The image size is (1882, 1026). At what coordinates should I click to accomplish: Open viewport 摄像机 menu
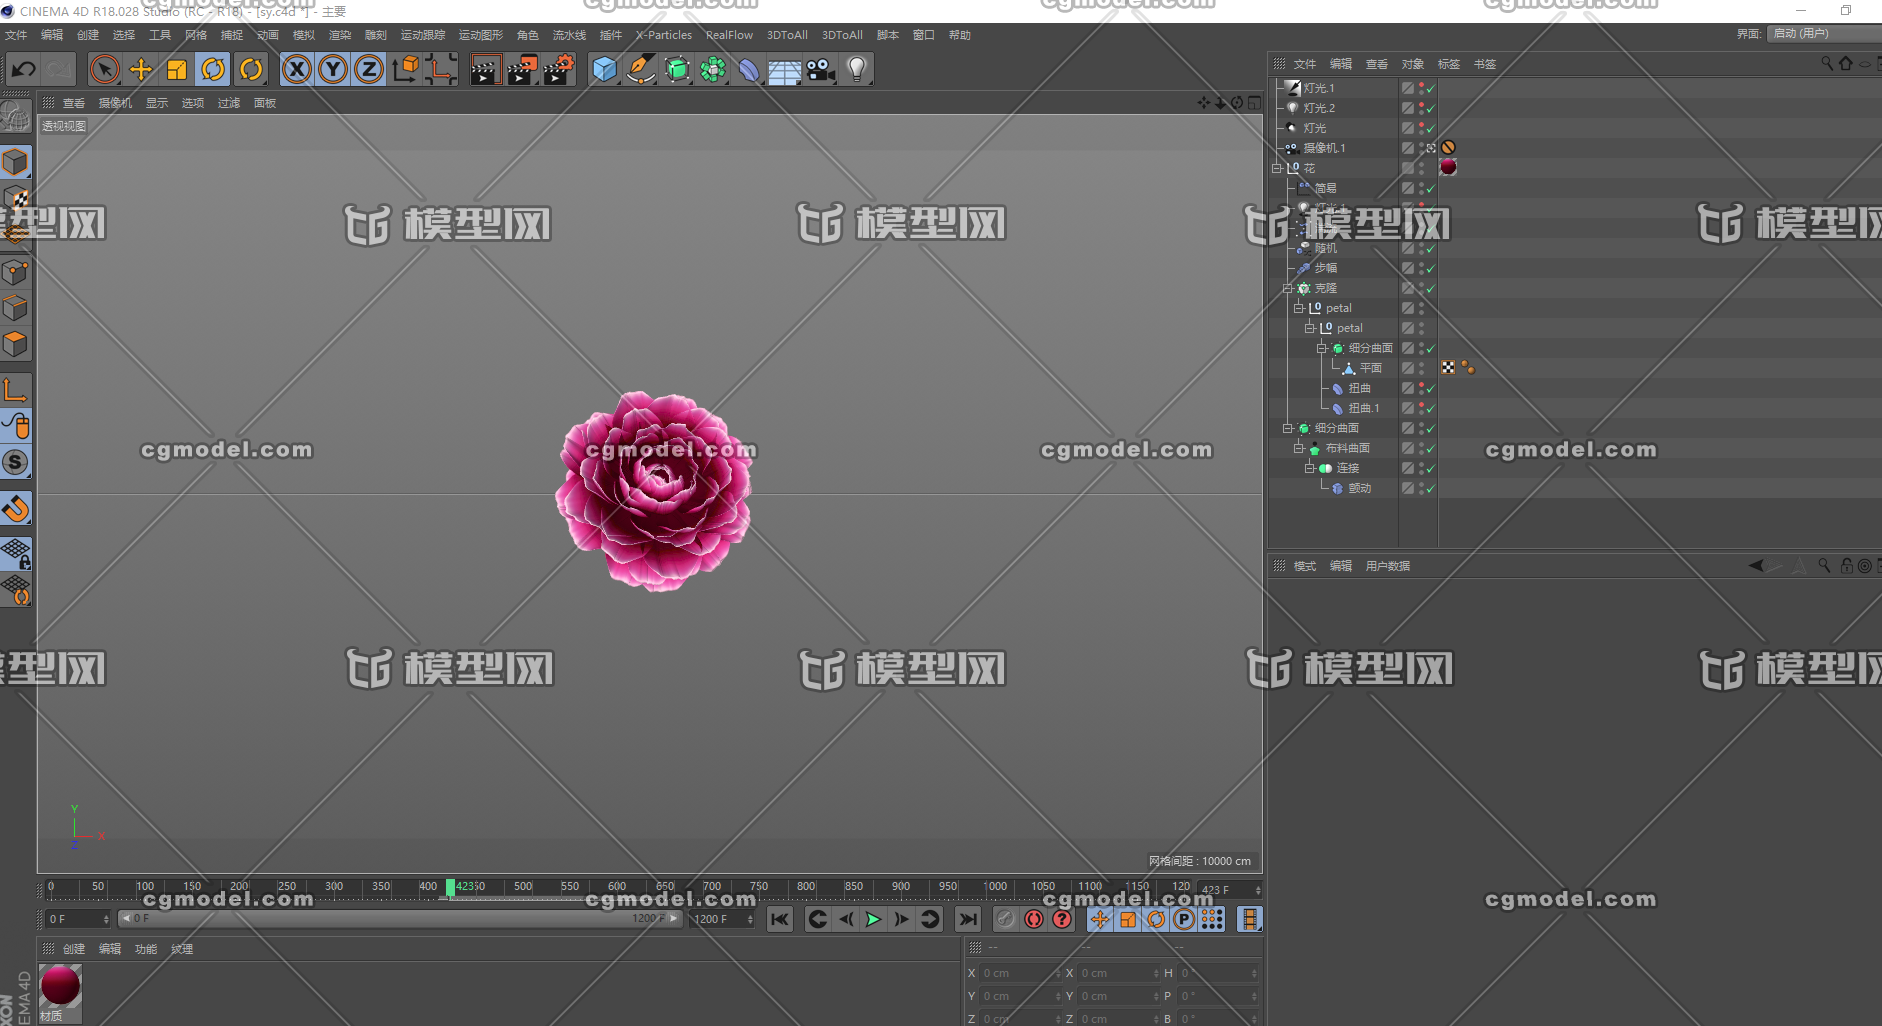(115, 103)
